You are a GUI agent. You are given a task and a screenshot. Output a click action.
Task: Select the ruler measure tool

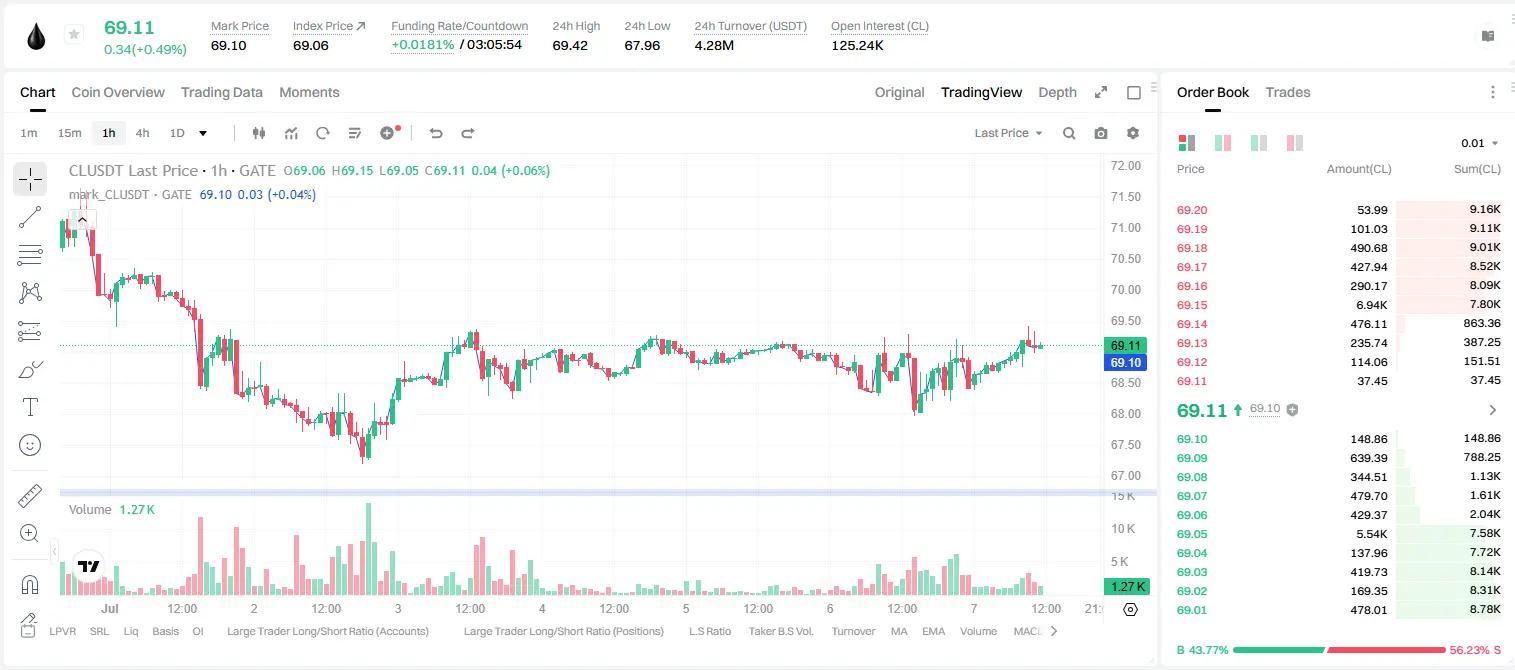pyautogui.click(x=30, y=496)
